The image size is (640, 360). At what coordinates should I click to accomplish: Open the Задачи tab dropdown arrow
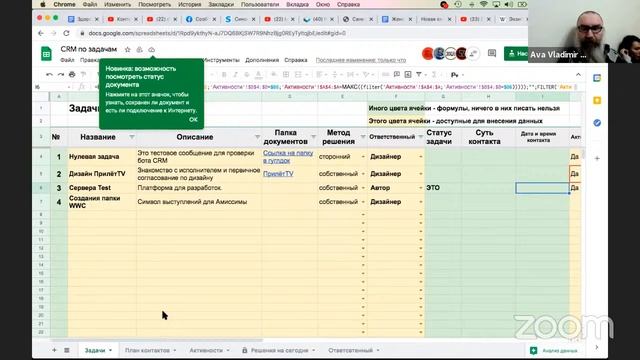click(x=110, y=350)
